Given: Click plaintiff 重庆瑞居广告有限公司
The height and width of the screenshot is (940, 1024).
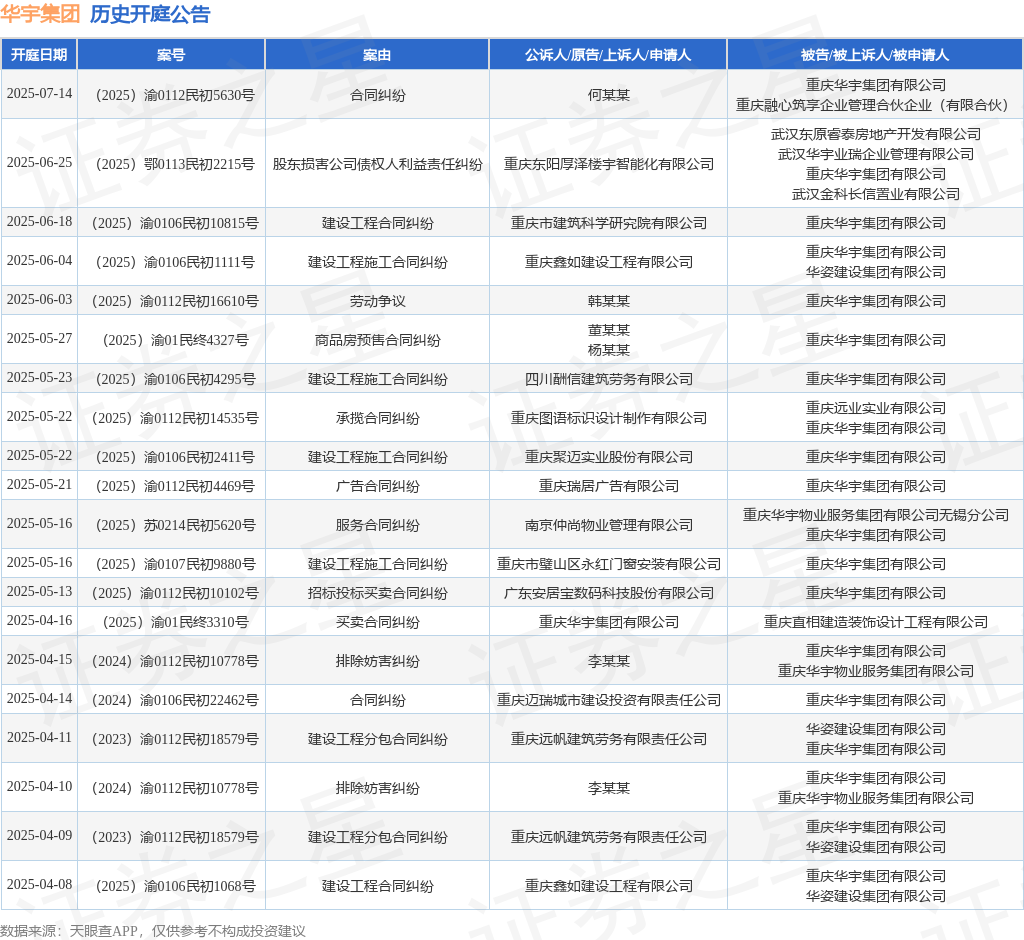Looking at the screenshot, I should 609,487.
